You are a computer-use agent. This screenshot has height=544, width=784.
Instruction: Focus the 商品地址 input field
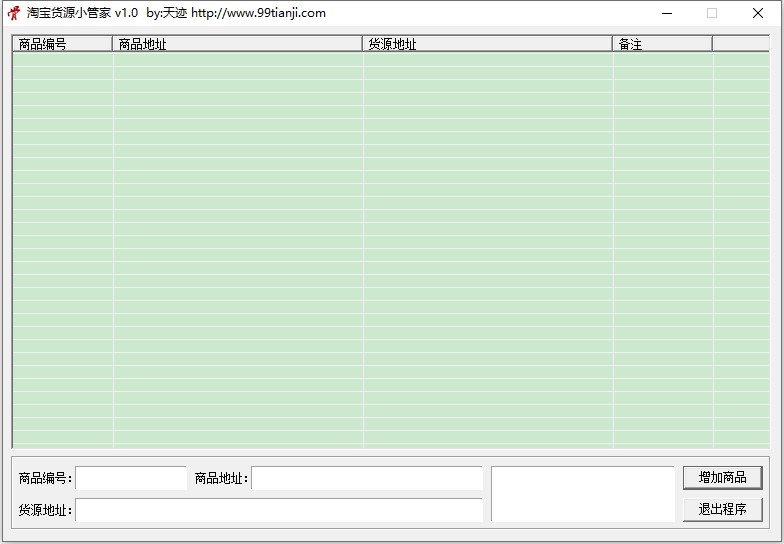pyautogui.click(x=367, y=478)
